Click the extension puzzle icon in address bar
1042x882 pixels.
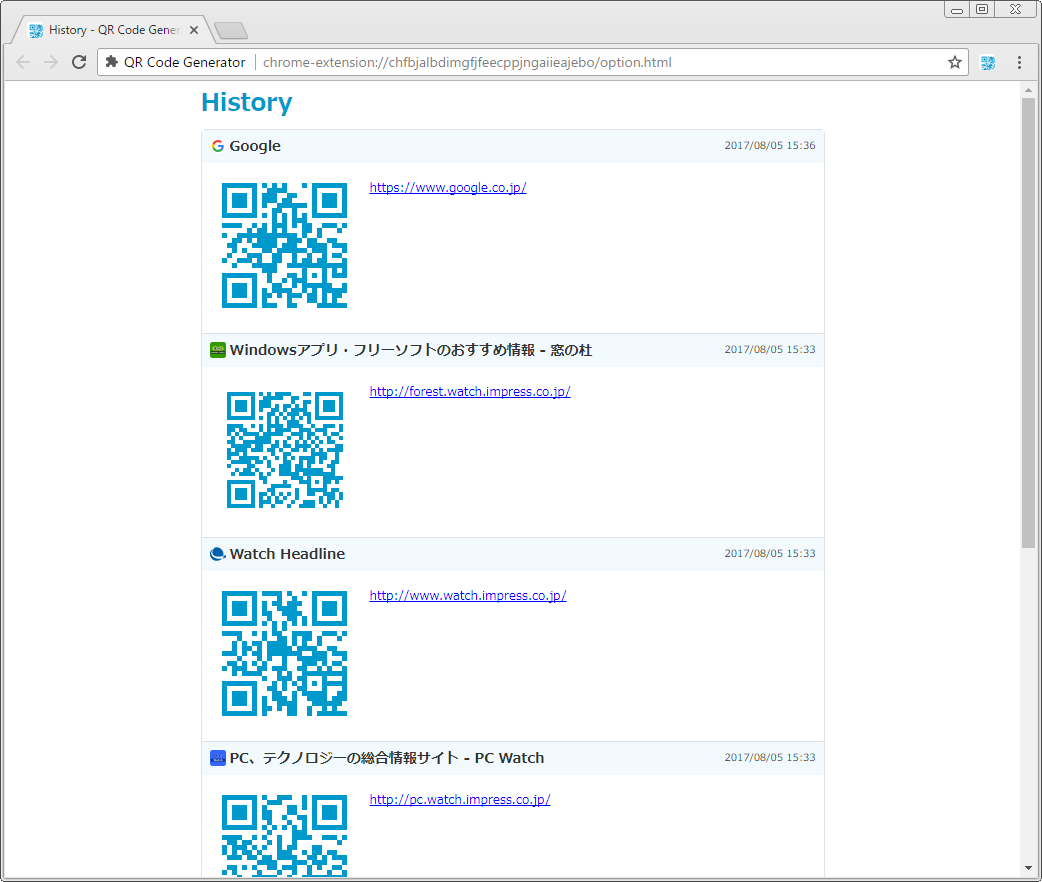[112, 62]
